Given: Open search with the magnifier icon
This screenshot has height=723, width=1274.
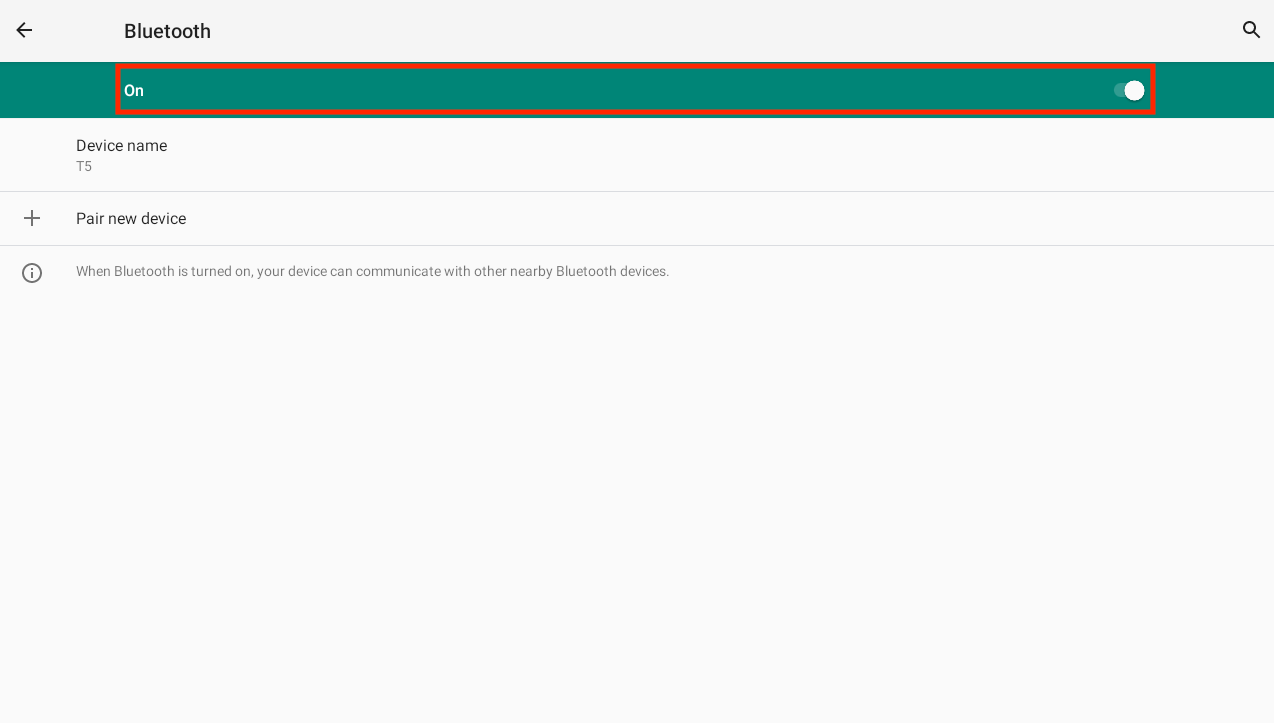Looking at the screenshot, I should (1251, 30).
